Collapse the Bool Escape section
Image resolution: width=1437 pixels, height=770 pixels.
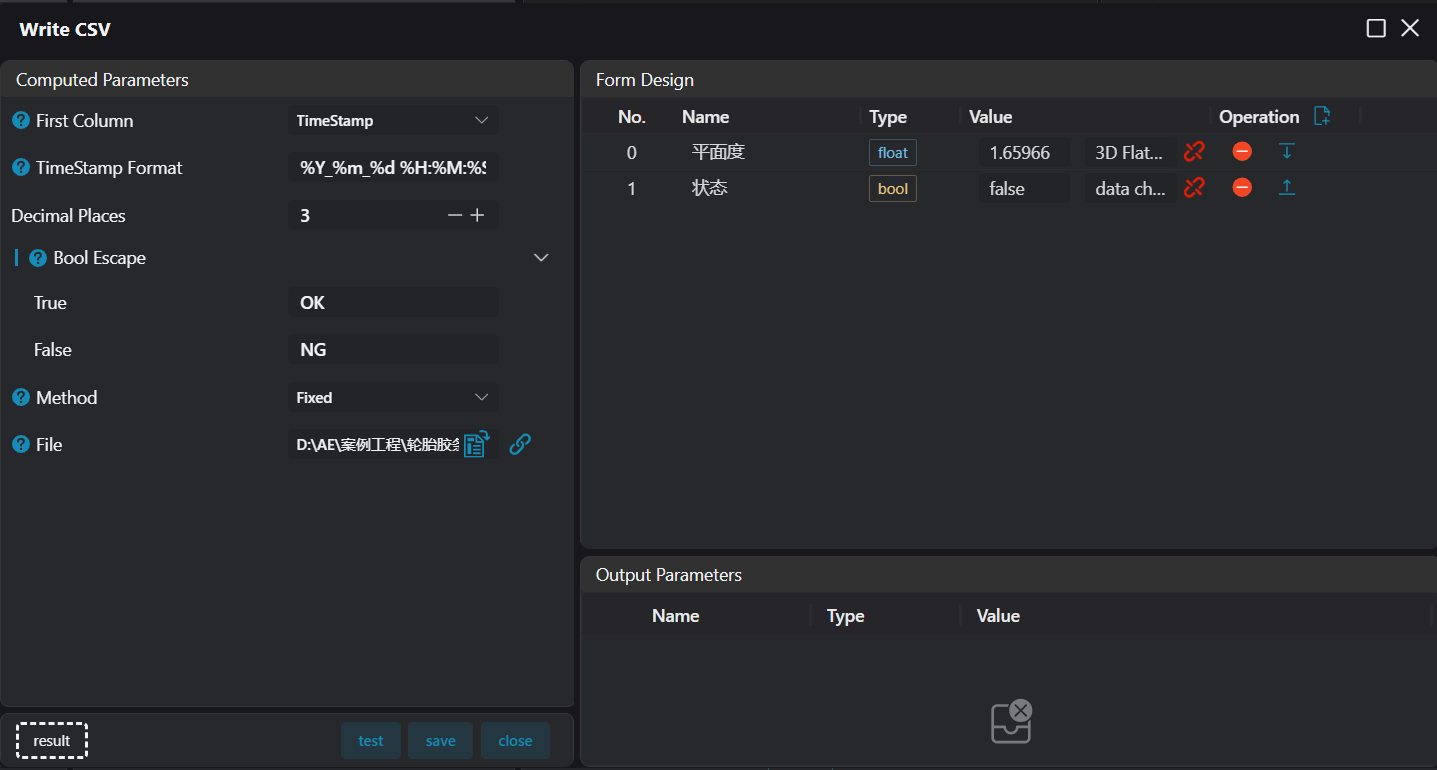point(541,258)
